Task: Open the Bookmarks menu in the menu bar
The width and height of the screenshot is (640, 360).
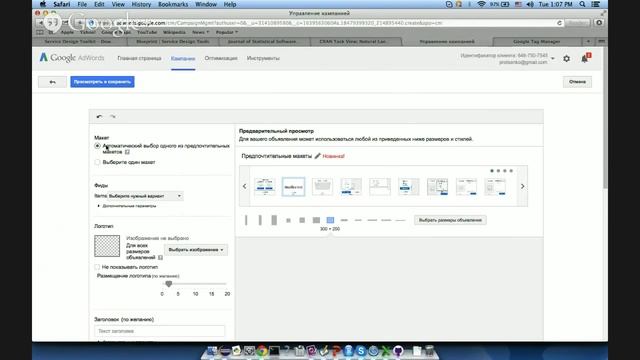Action: 173,4
